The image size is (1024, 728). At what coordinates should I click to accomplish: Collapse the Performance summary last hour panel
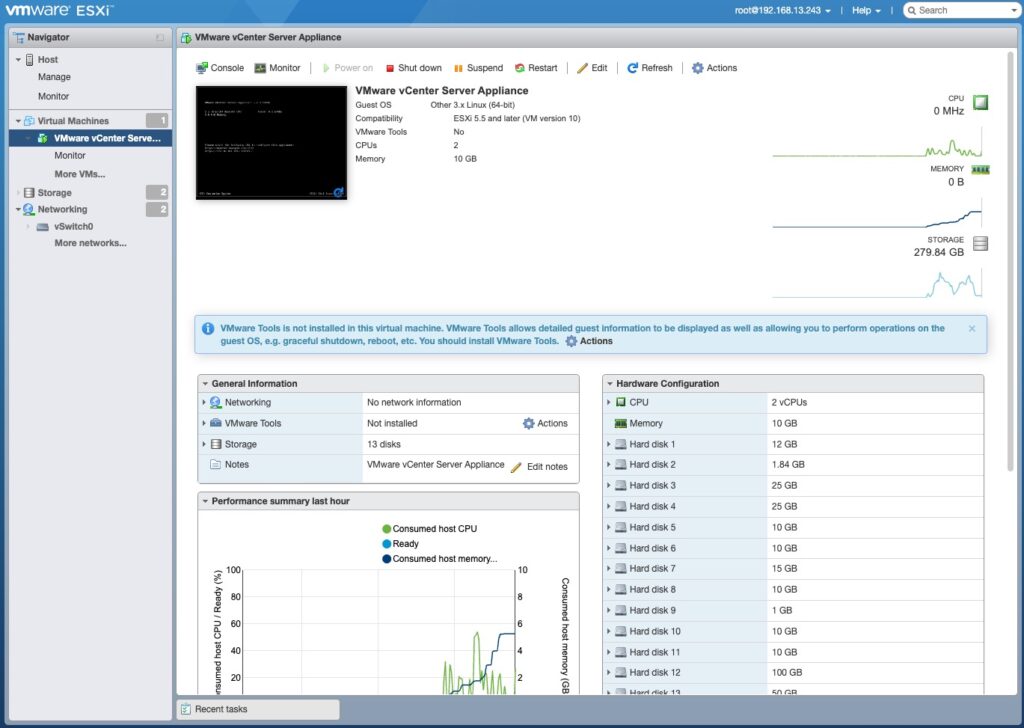205,501
